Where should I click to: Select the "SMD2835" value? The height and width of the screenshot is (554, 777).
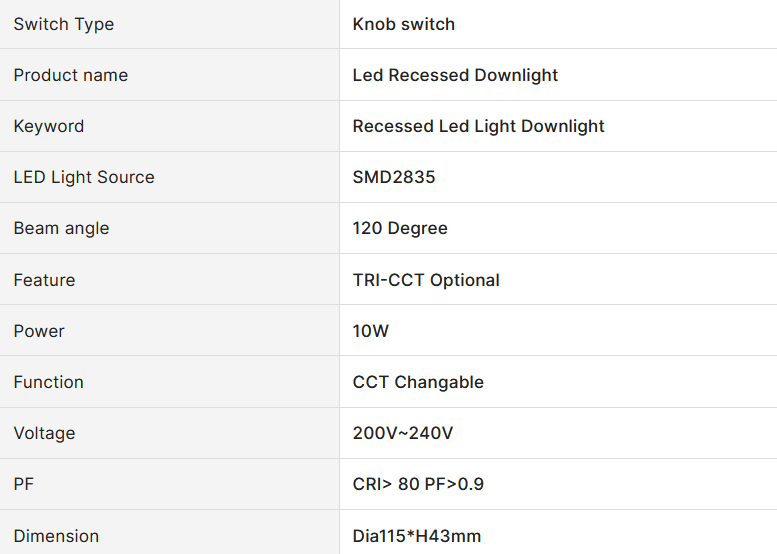(394, 177)
